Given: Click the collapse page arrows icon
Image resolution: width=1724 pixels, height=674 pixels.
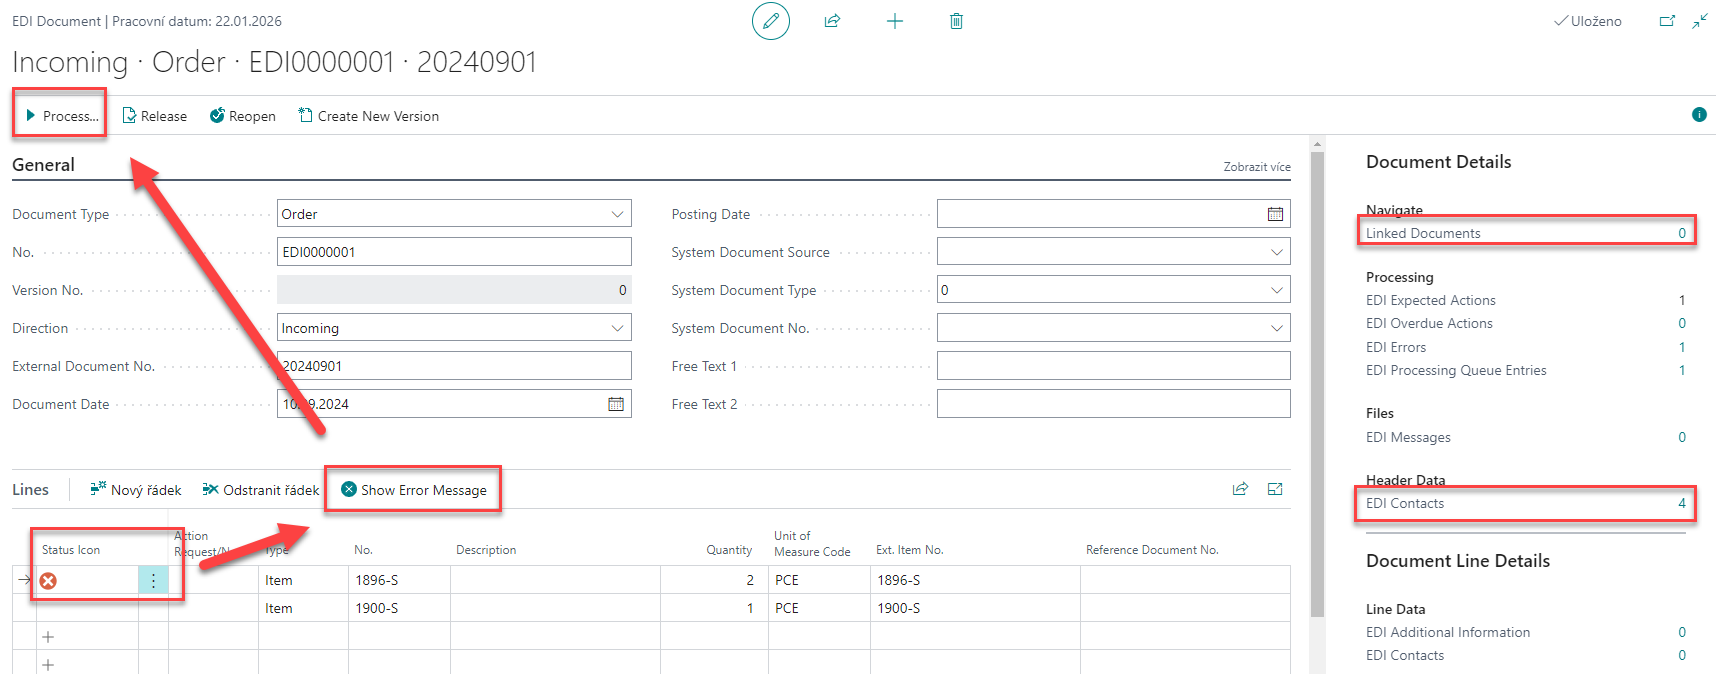Looking at the screenshot, I should (x=1700, y=21).
